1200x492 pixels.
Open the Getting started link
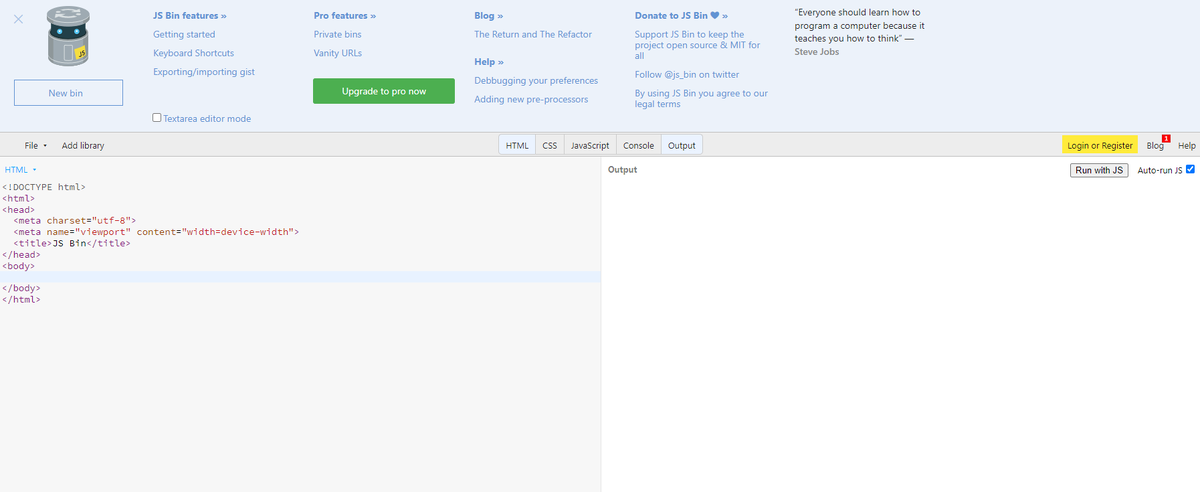[184, 34]
